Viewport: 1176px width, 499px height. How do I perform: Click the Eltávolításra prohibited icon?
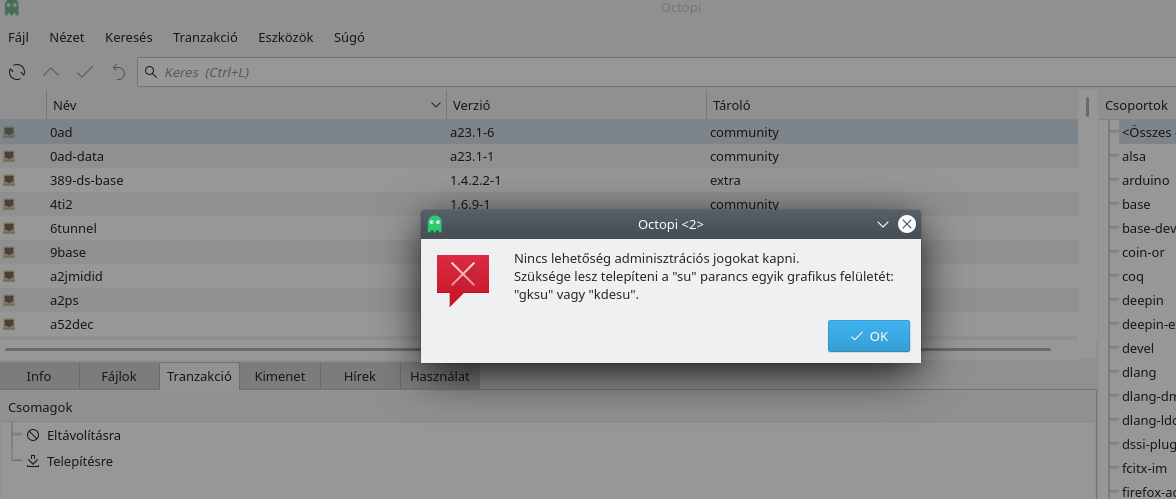33,435
